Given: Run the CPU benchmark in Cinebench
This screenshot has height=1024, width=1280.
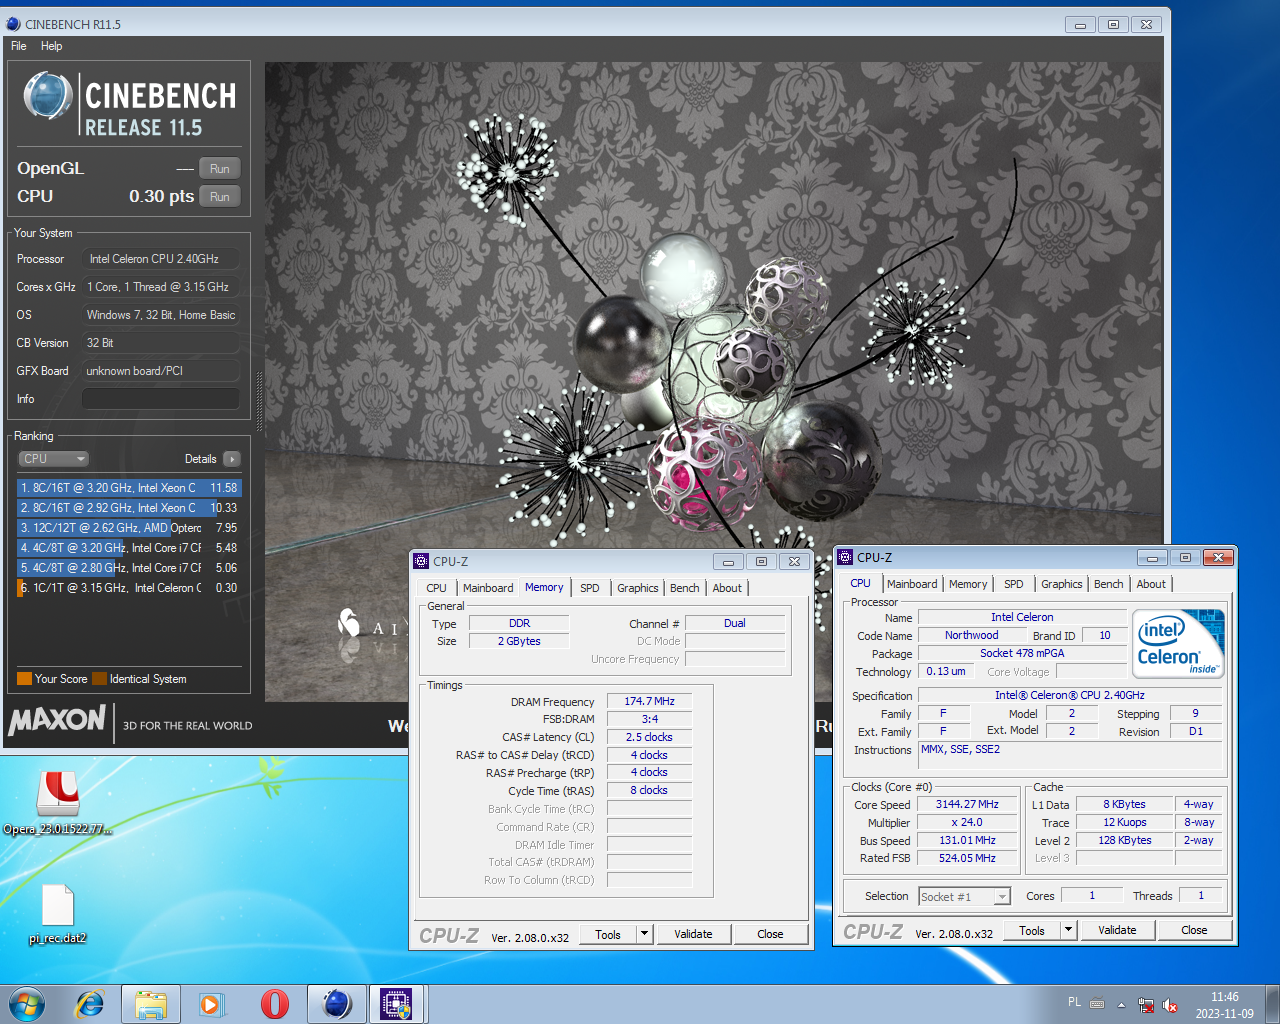Looking at the screenshot, I should click(220, 197).
